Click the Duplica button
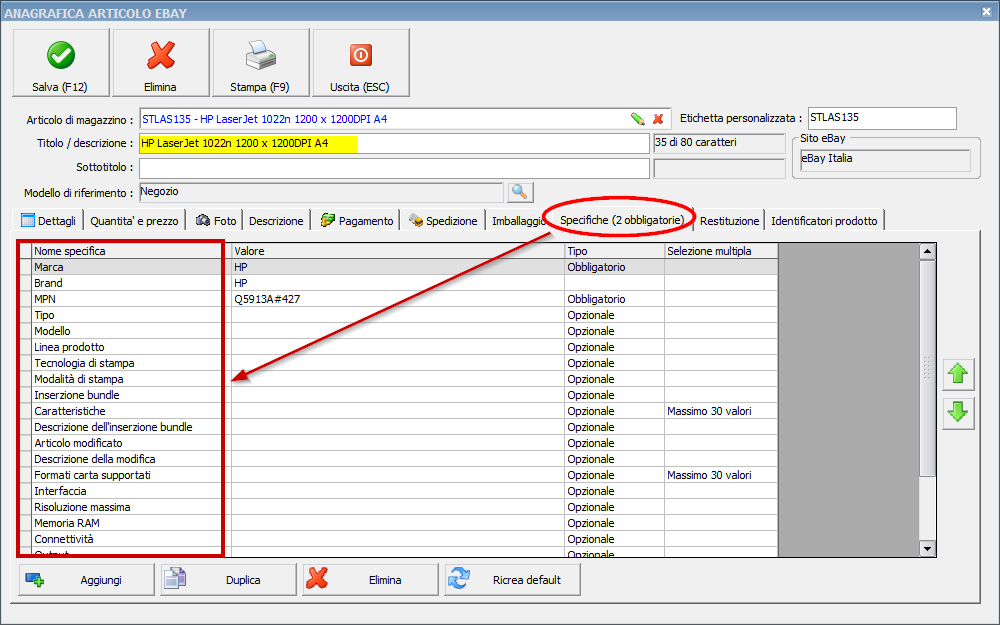This screenshot has height=625, width=1000. click(228, 580)
